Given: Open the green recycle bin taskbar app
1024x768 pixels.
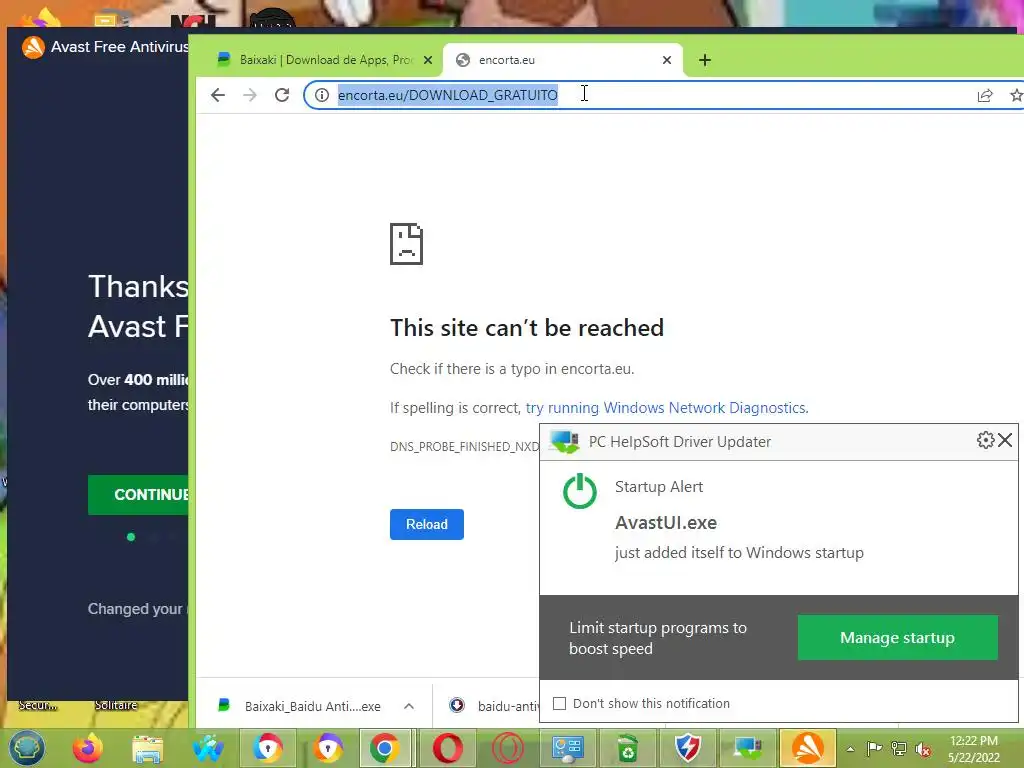Looking at the screenshot, I should (628, 748).
